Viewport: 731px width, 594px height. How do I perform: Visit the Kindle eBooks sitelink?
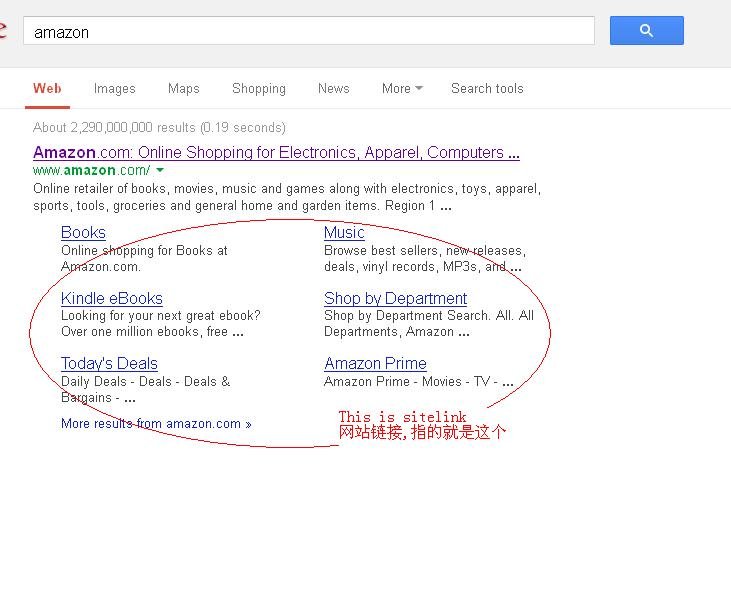(x=111, y=299)
